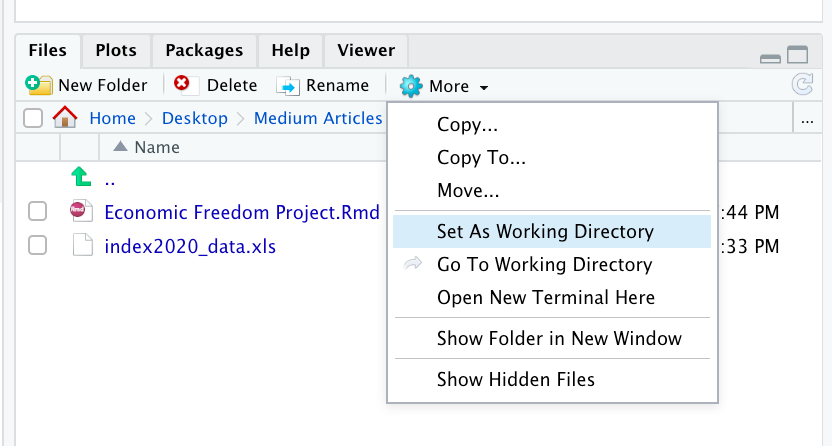Navigate to Desktop in breadcrumb
Image resolution: width=832 pixels, height=446 pixels.
195,118
